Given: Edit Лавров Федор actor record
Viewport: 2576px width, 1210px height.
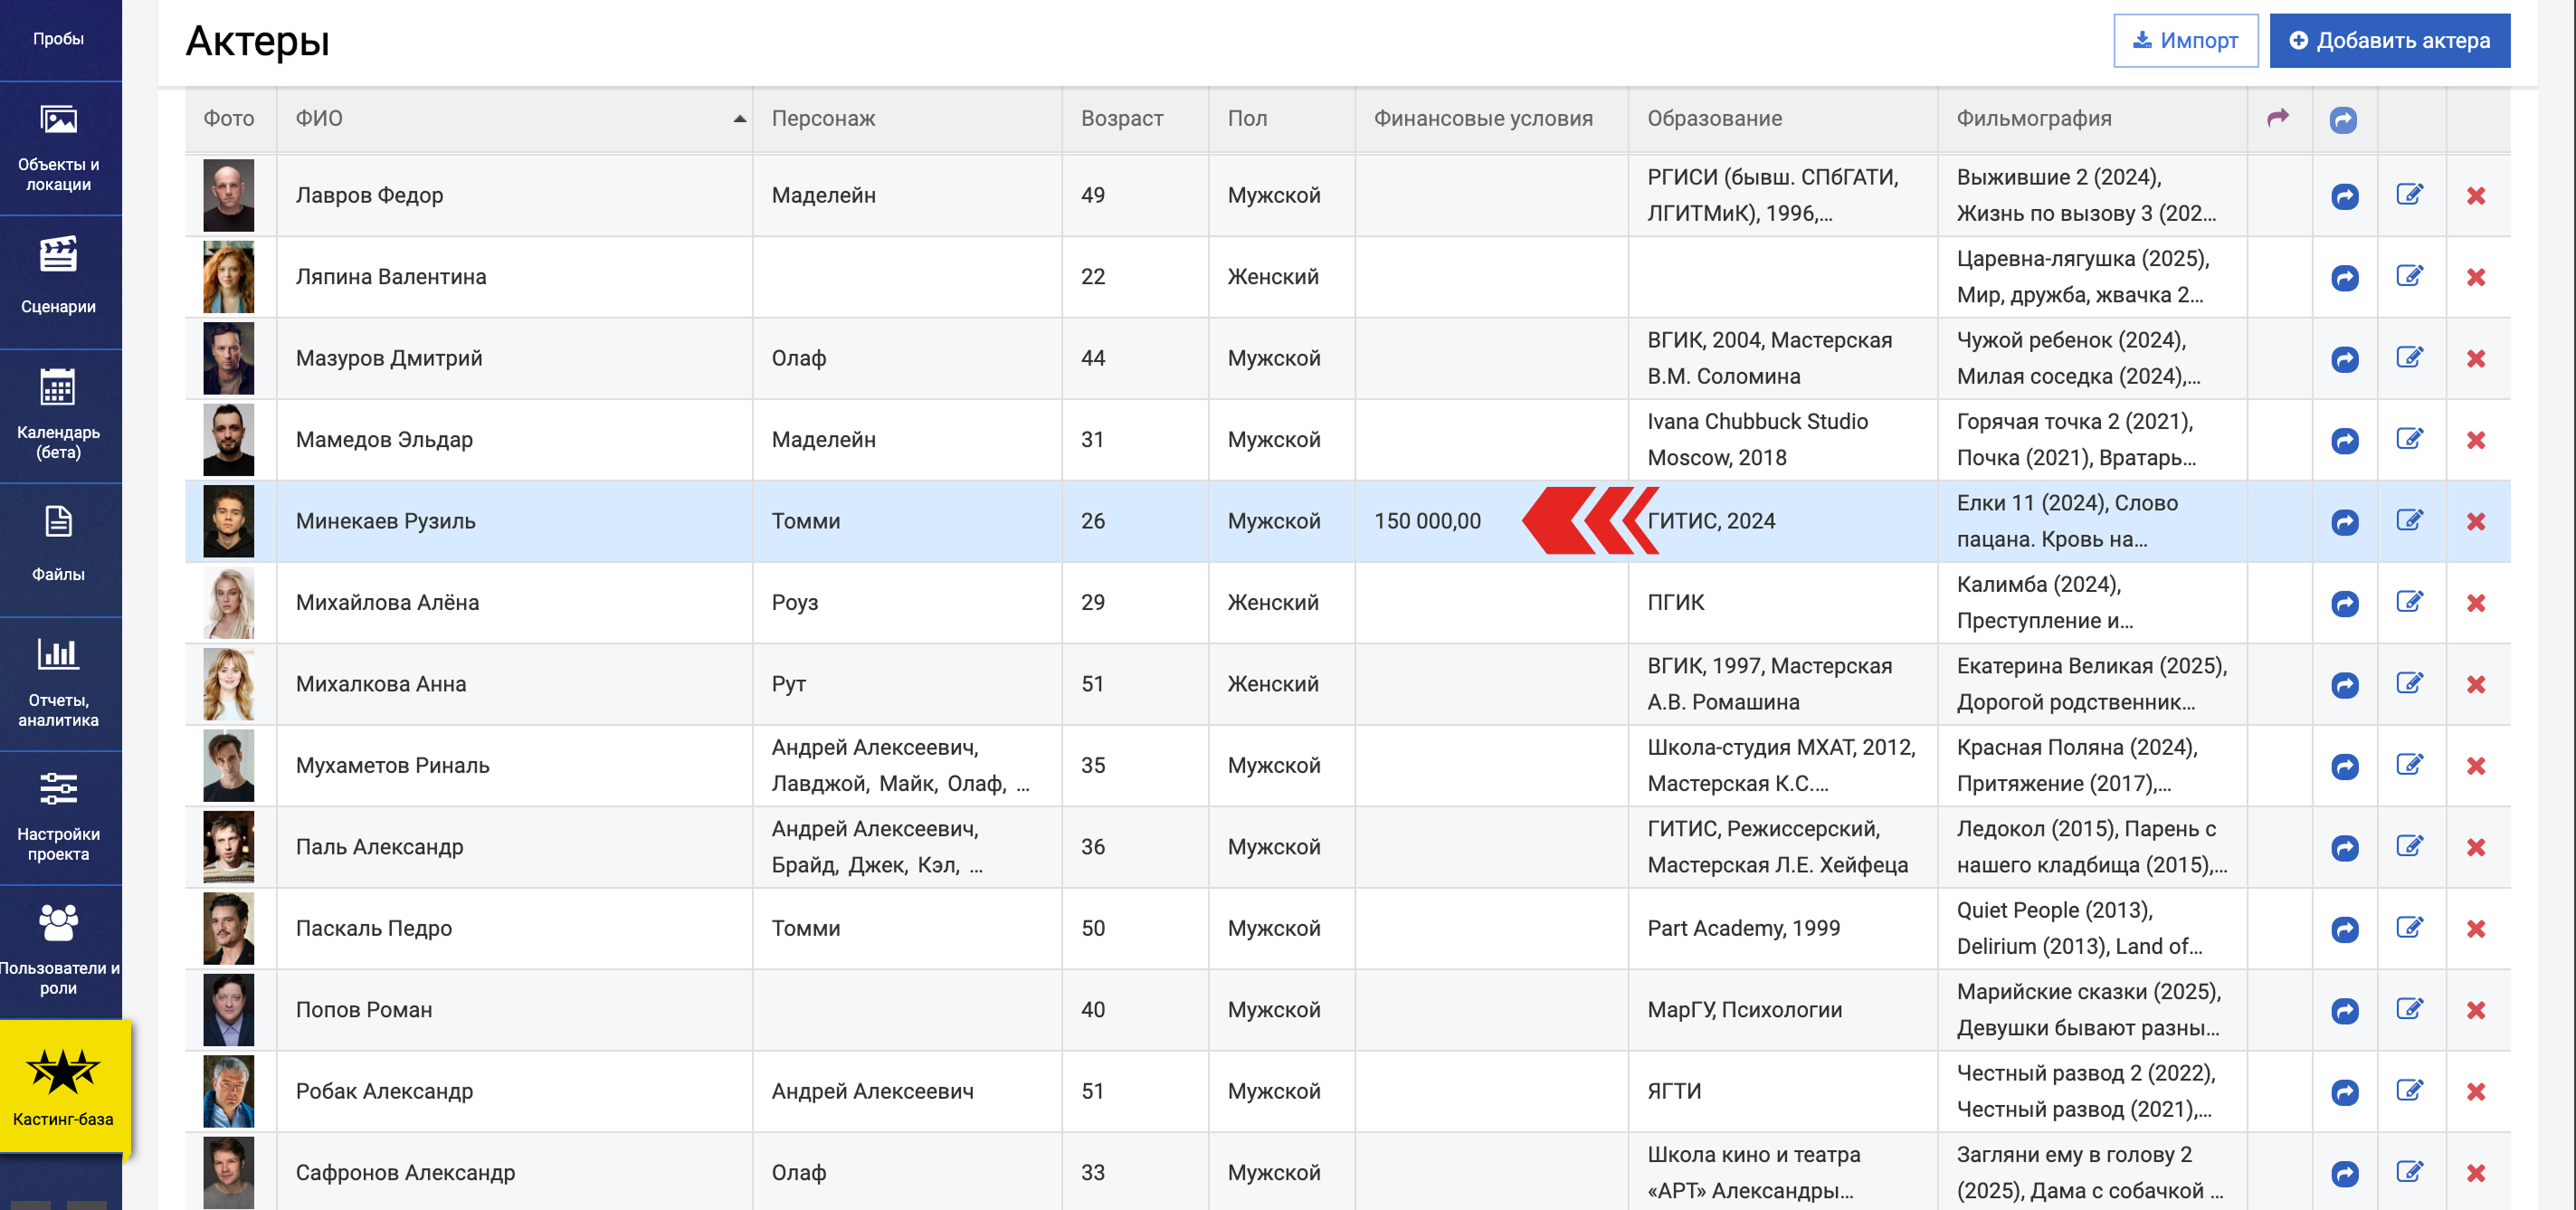Looking at the screenshot, I should click(2410, 195).
